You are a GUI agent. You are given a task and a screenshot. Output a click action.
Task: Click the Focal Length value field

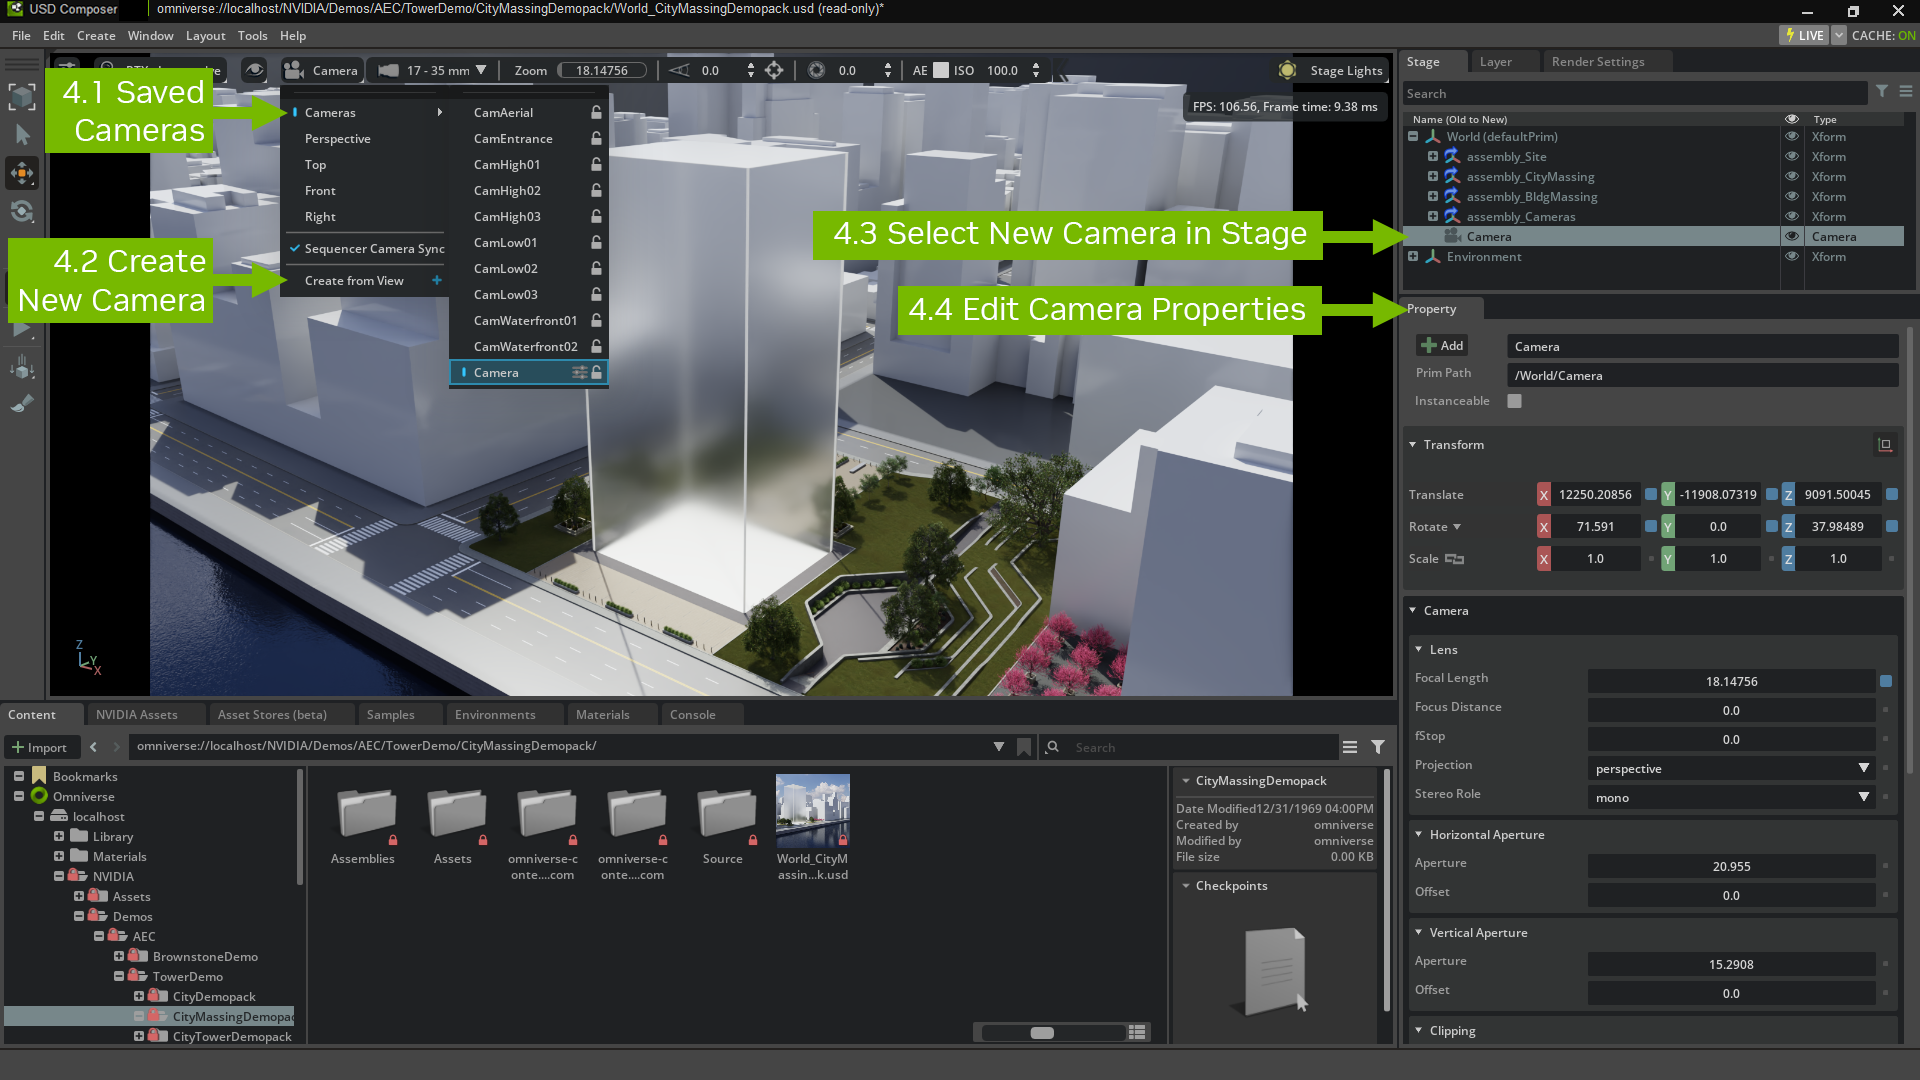click(1731, 681)
